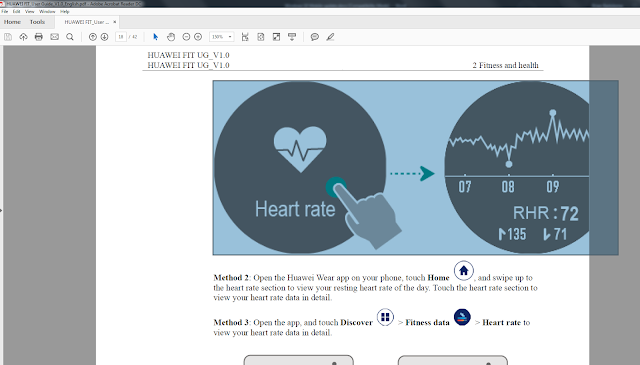Screen dimensions: 640x365
Task: Click the Home house icon in Method 2
Action: coord(464,271)
